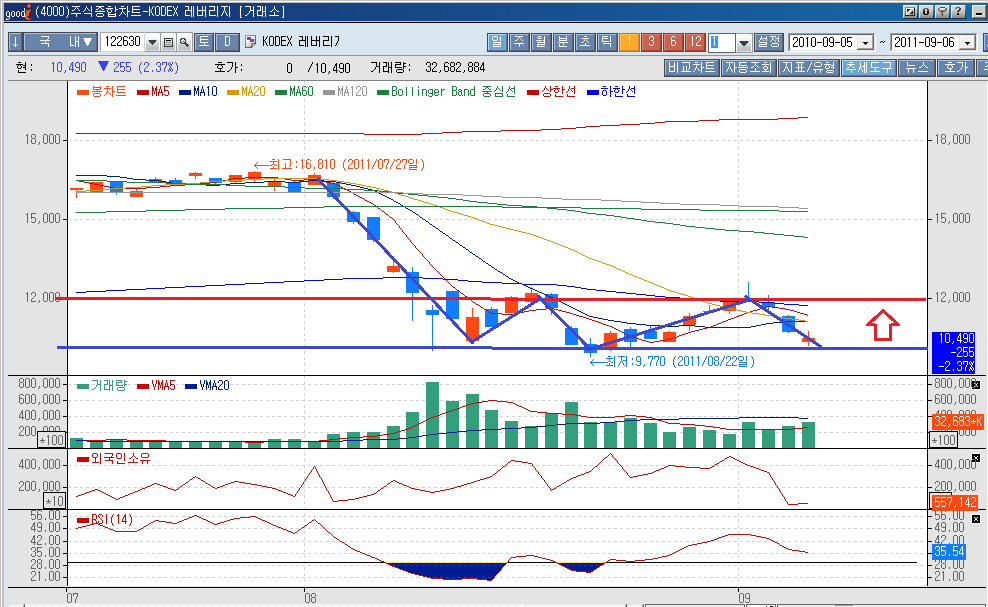Click the 0 button next to 토
Image resolution: width=988 pixels, height=607 pixels.
(x=227, y=42)
